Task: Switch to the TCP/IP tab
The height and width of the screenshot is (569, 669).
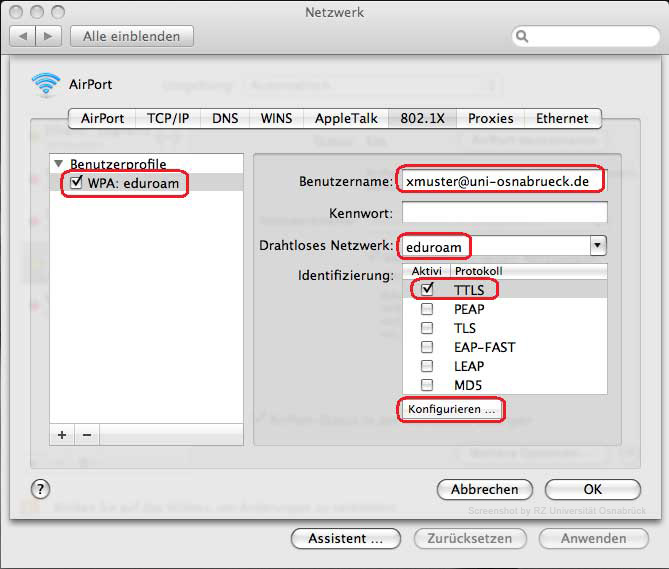Action: [168, 118]
